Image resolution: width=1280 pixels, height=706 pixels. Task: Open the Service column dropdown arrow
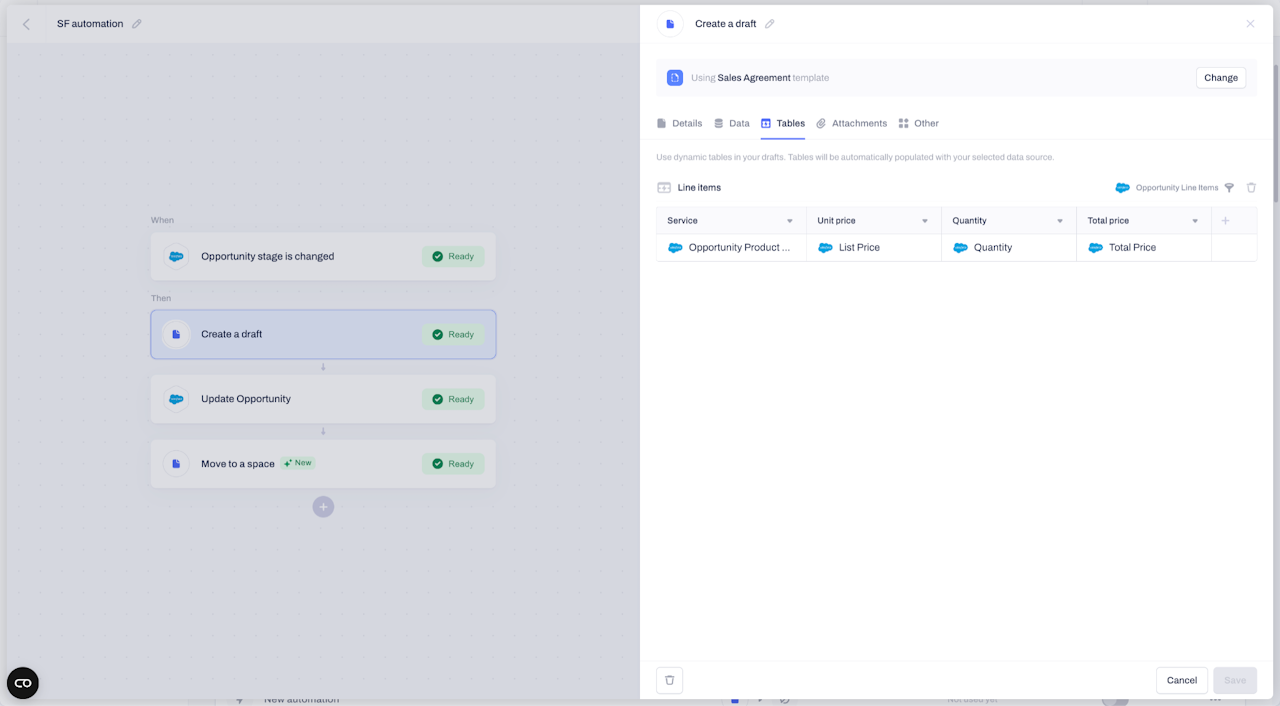[x=790, y=221]
